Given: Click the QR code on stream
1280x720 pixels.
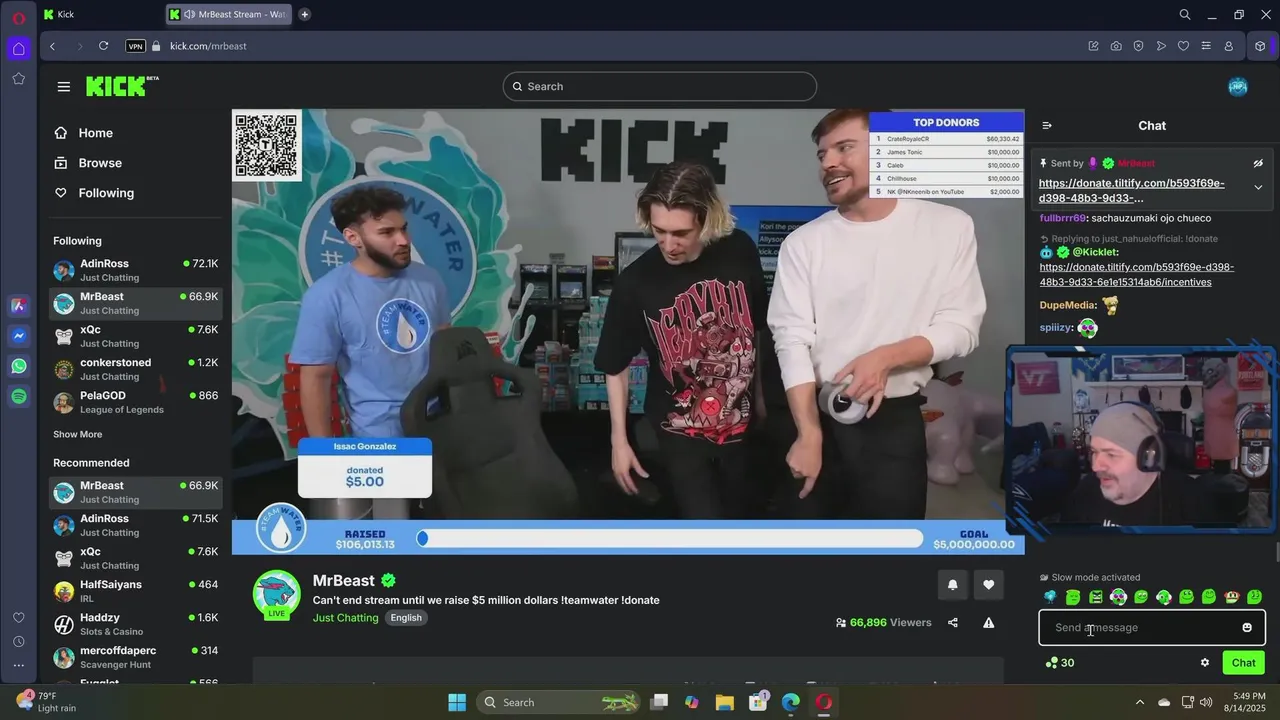Looking at the screenshot, I should point(267,146).
